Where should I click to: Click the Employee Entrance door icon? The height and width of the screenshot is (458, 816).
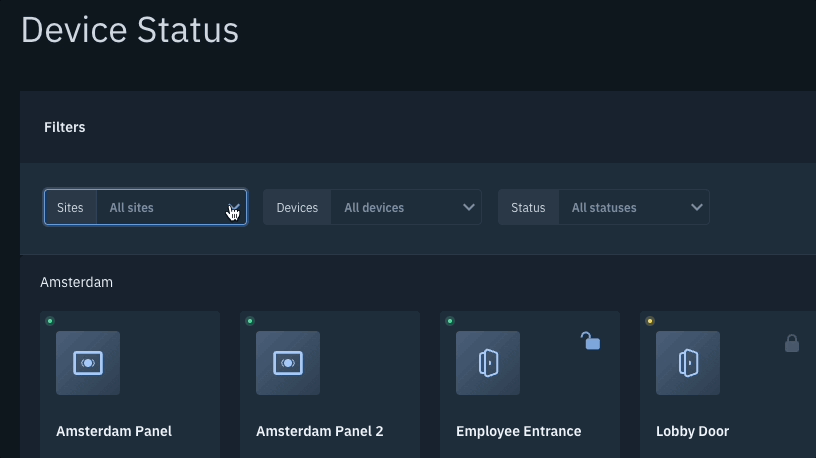[x=488, y=363]
